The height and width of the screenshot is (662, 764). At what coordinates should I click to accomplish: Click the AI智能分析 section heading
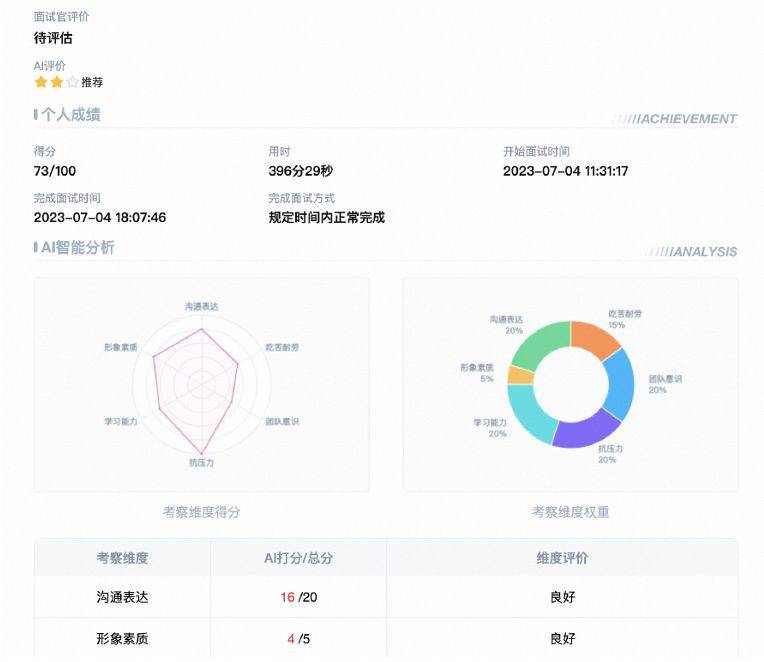point(77,247)
